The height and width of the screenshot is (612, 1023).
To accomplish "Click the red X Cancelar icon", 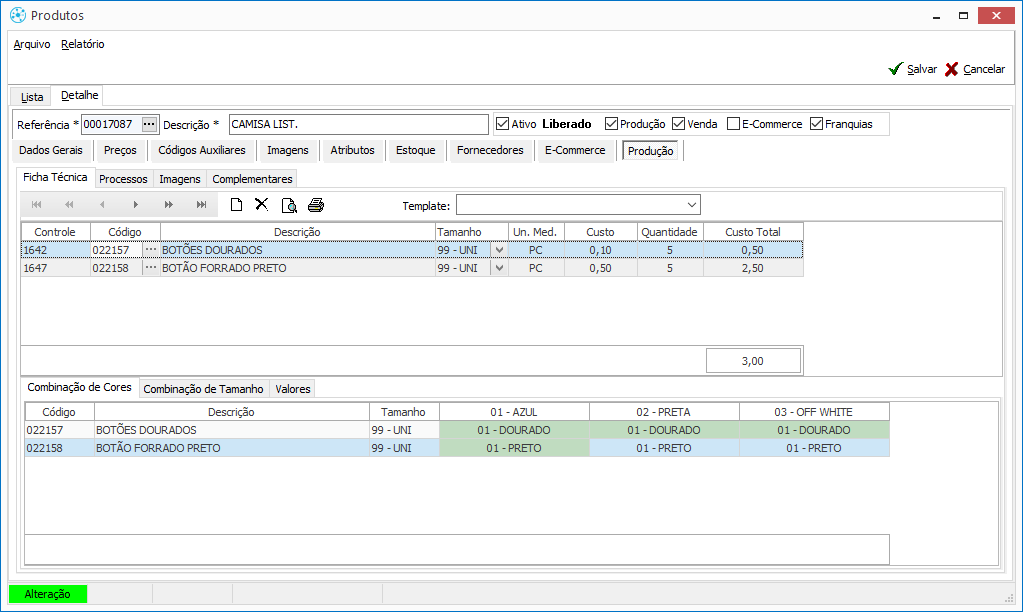I will (952, 69).
